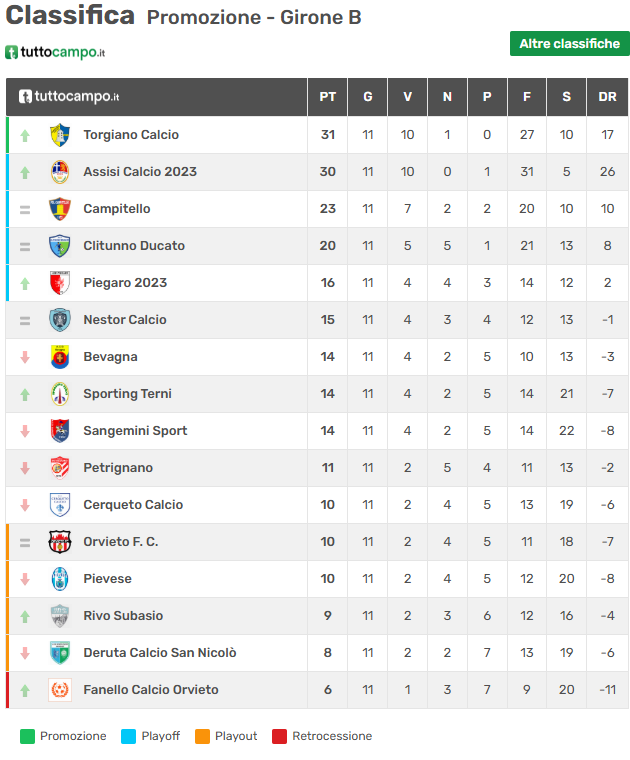Click the Sporting Terni crest icon
Viewport: 630px width, 760px height.
click(60, 394)
